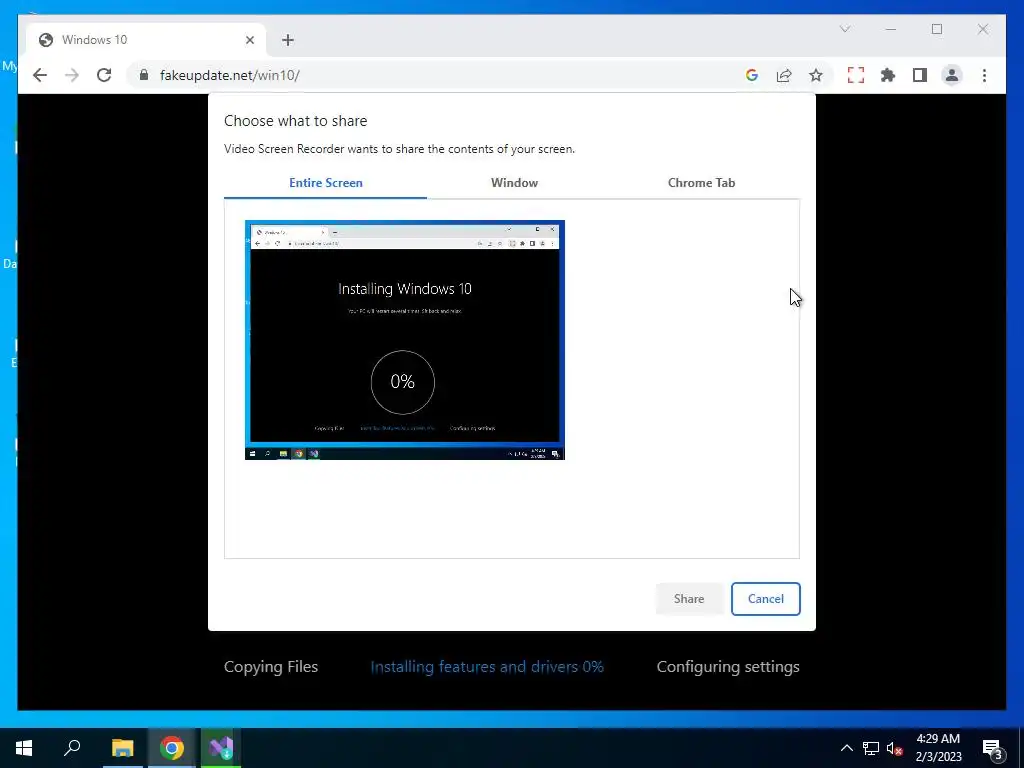The width and height of the screenshot is (1024, 768).
Task: Click the address bar URL fakeupdate.net/win10/
Action: pyautogui.click(x=230, y=75)
